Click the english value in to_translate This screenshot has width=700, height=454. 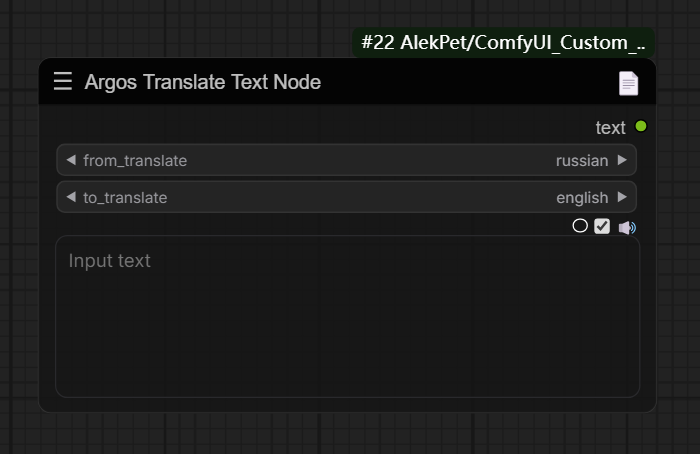[582, 197]
